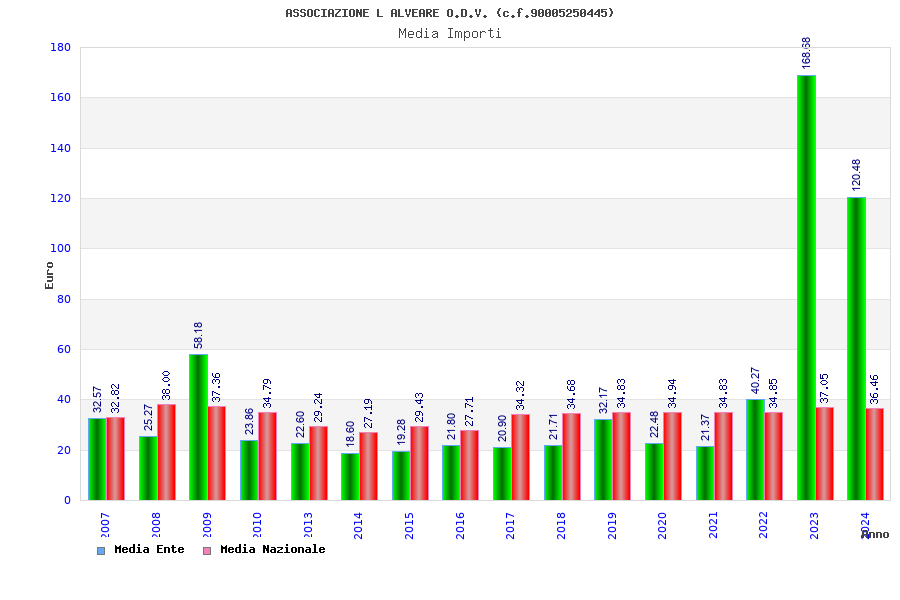This screenshot has height=600, width=900.
Task: Click the blue Media Ente legend swatch
Action: (x=101, y=551)
